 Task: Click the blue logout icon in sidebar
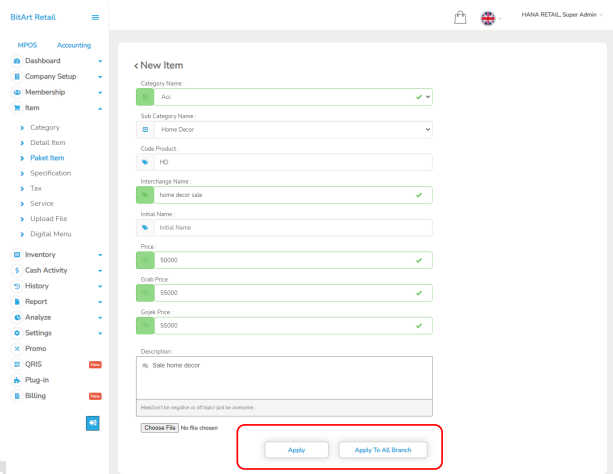93,424
